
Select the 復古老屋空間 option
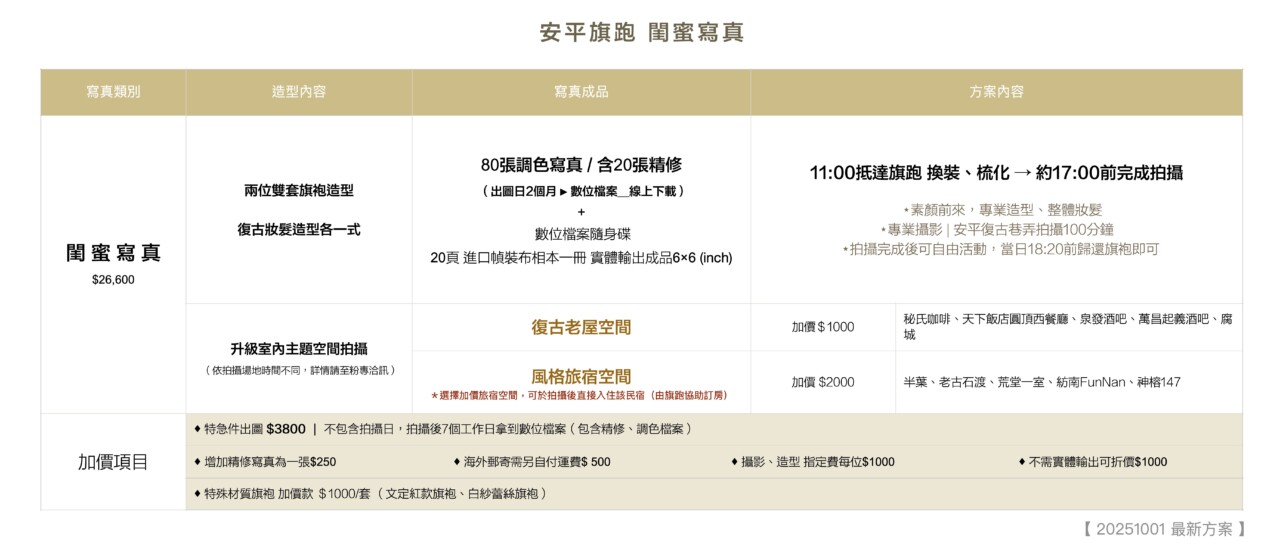581,327
